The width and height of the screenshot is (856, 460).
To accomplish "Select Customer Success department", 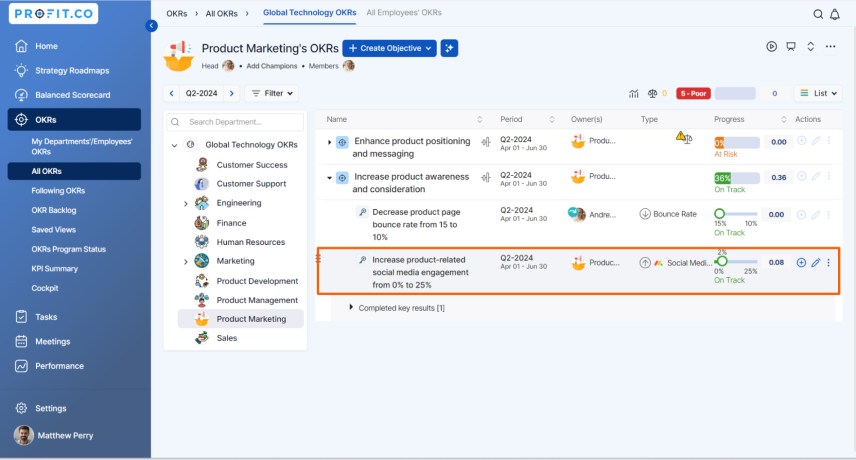I will pos(252,165).
